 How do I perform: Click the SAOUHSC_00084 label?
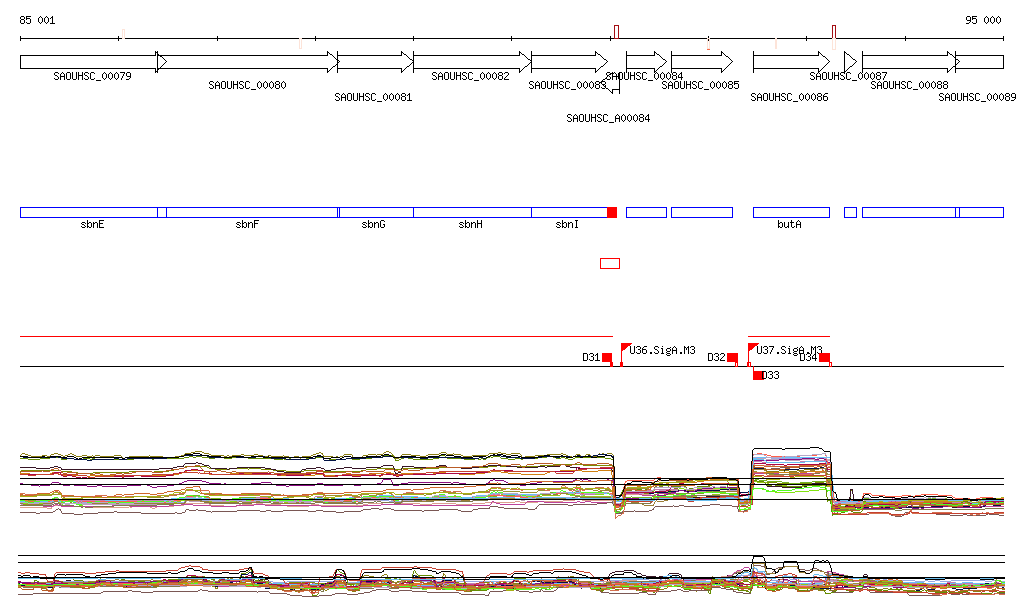tap(645, 76)
